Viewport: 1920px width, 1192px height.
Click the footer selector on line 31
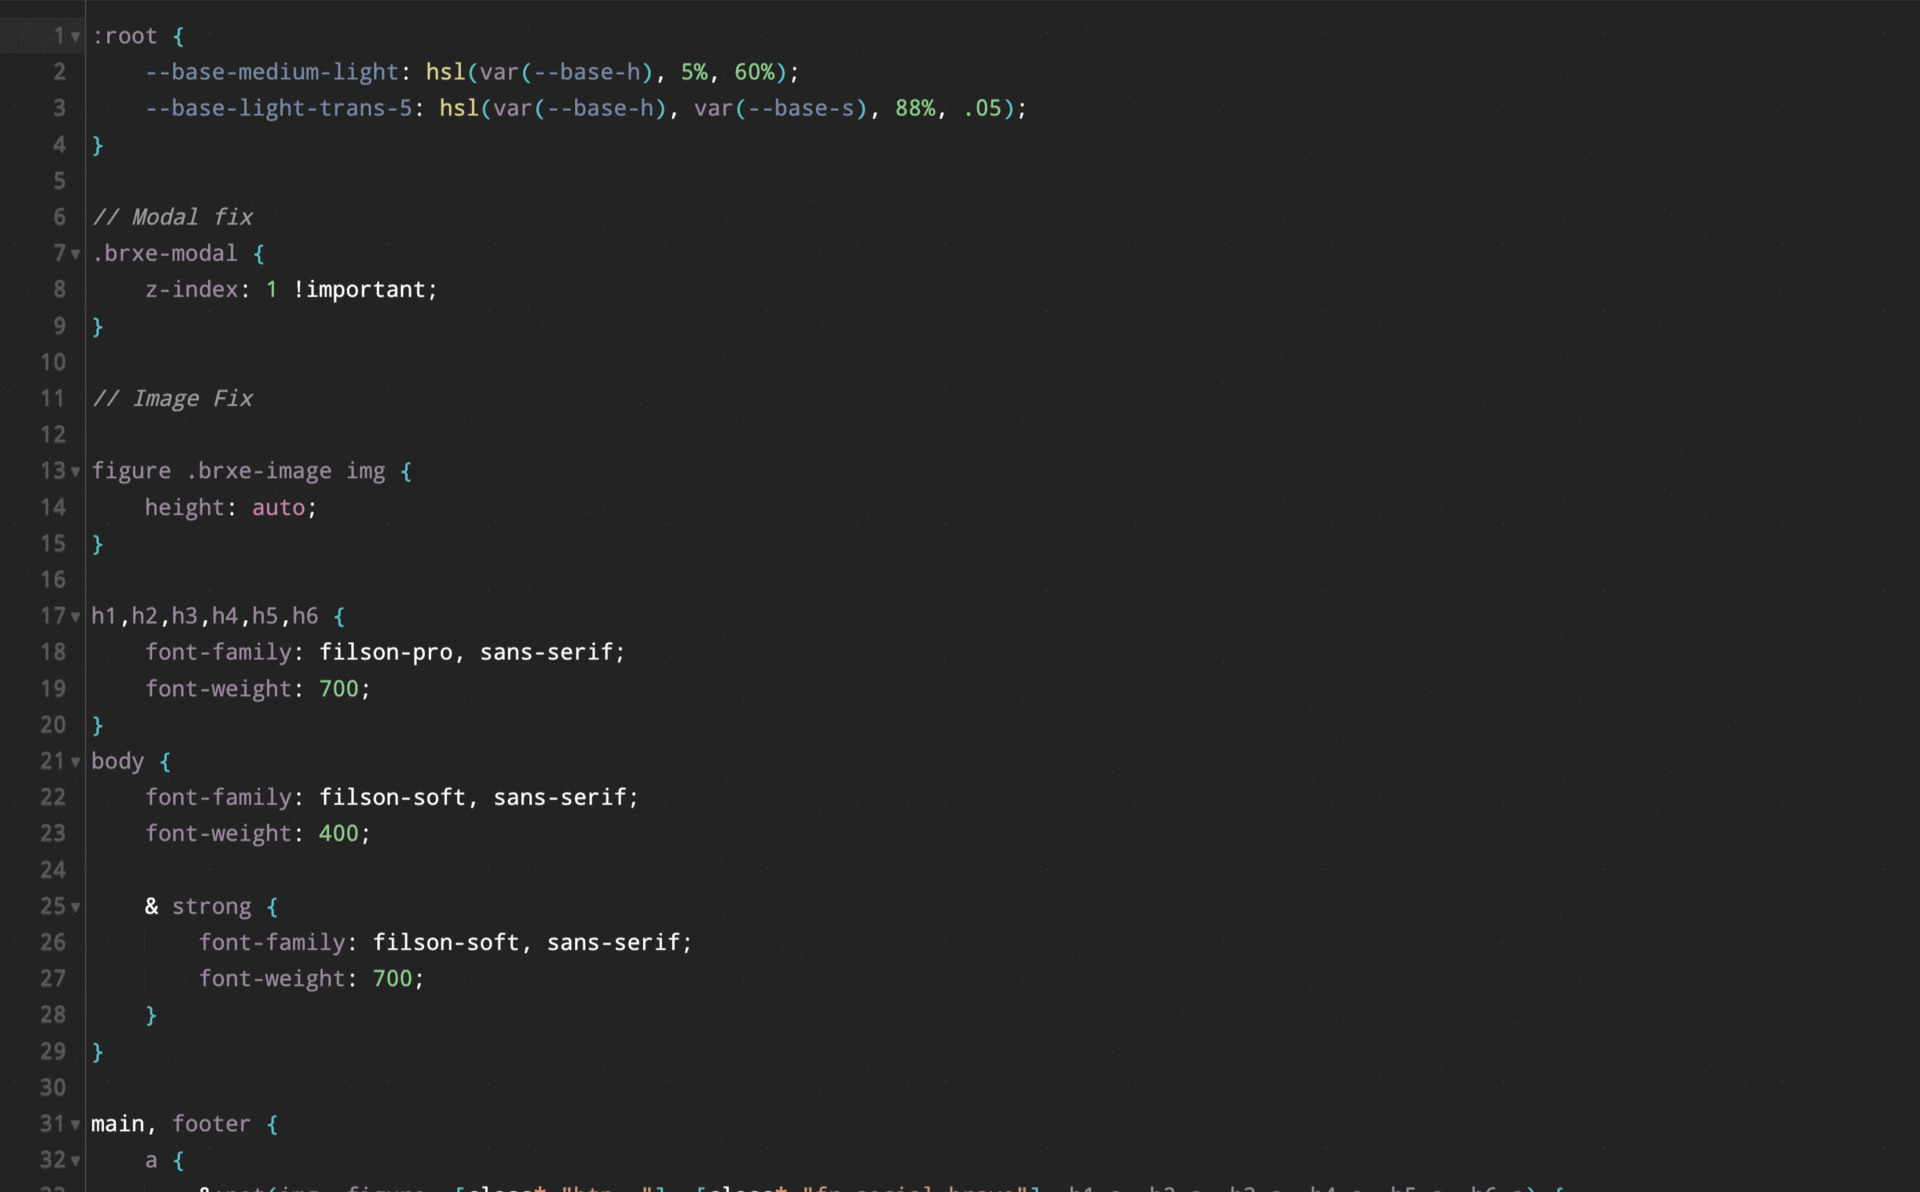coord(211,1124)
